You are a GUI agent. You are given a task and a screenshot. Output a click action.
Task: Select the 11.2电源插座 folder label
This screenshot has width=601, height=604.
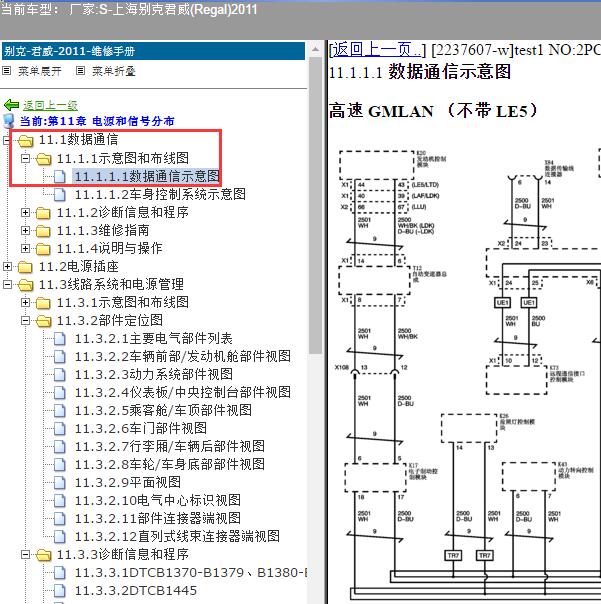click(79, 267)
